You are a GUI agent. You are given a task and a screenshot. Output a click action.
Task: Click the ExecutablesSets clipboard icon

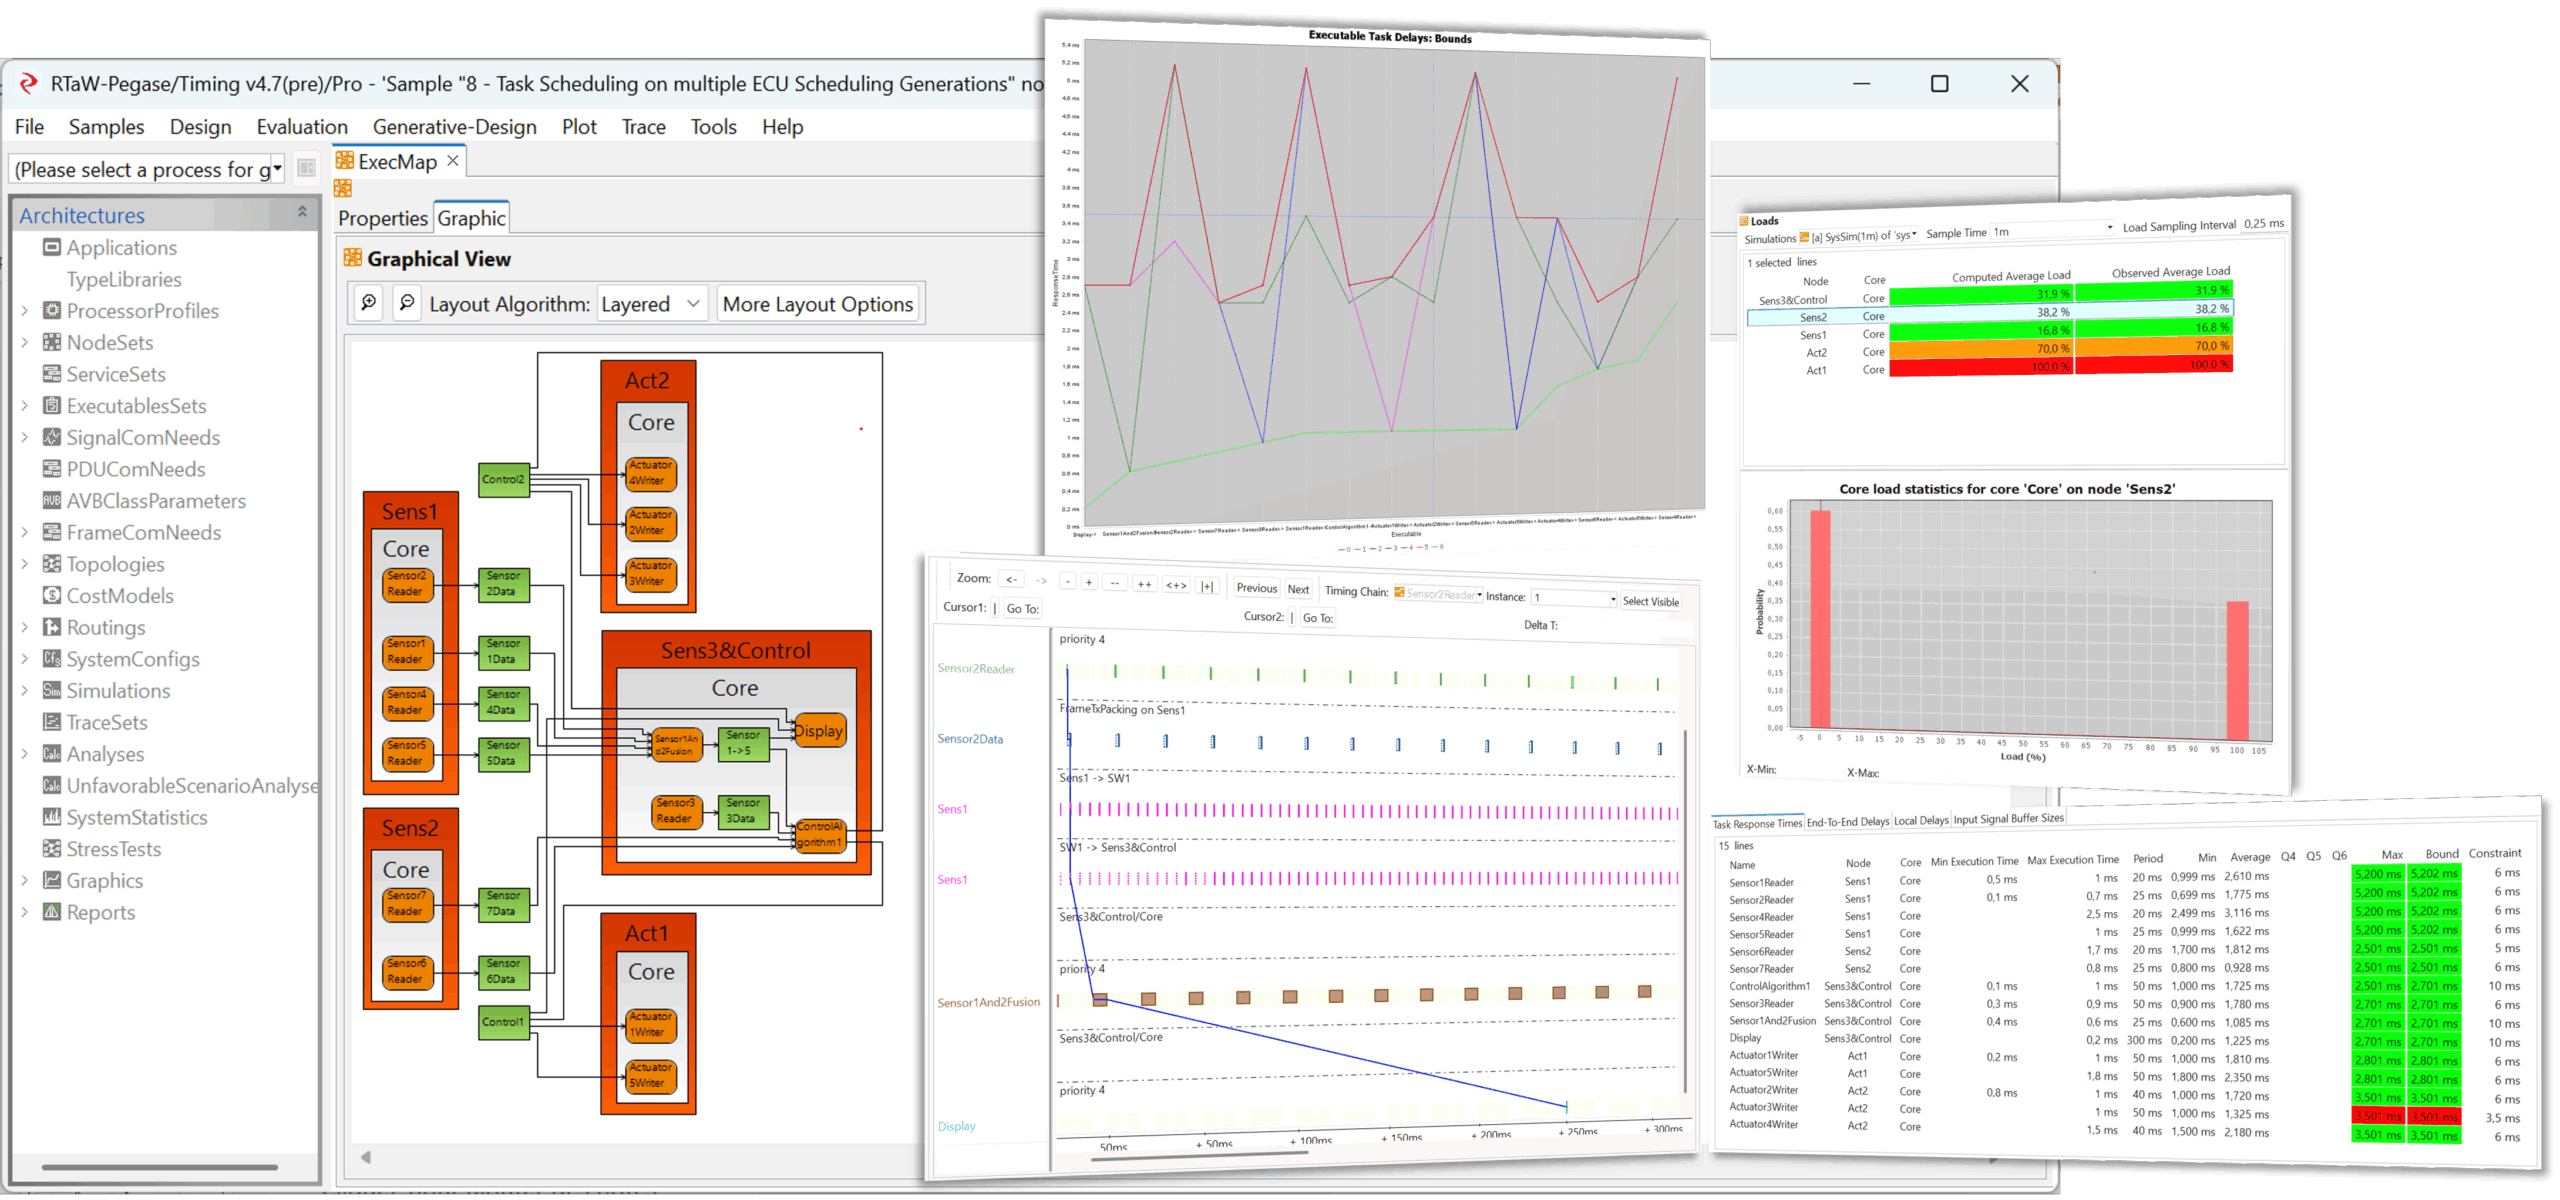coord(52,405)
